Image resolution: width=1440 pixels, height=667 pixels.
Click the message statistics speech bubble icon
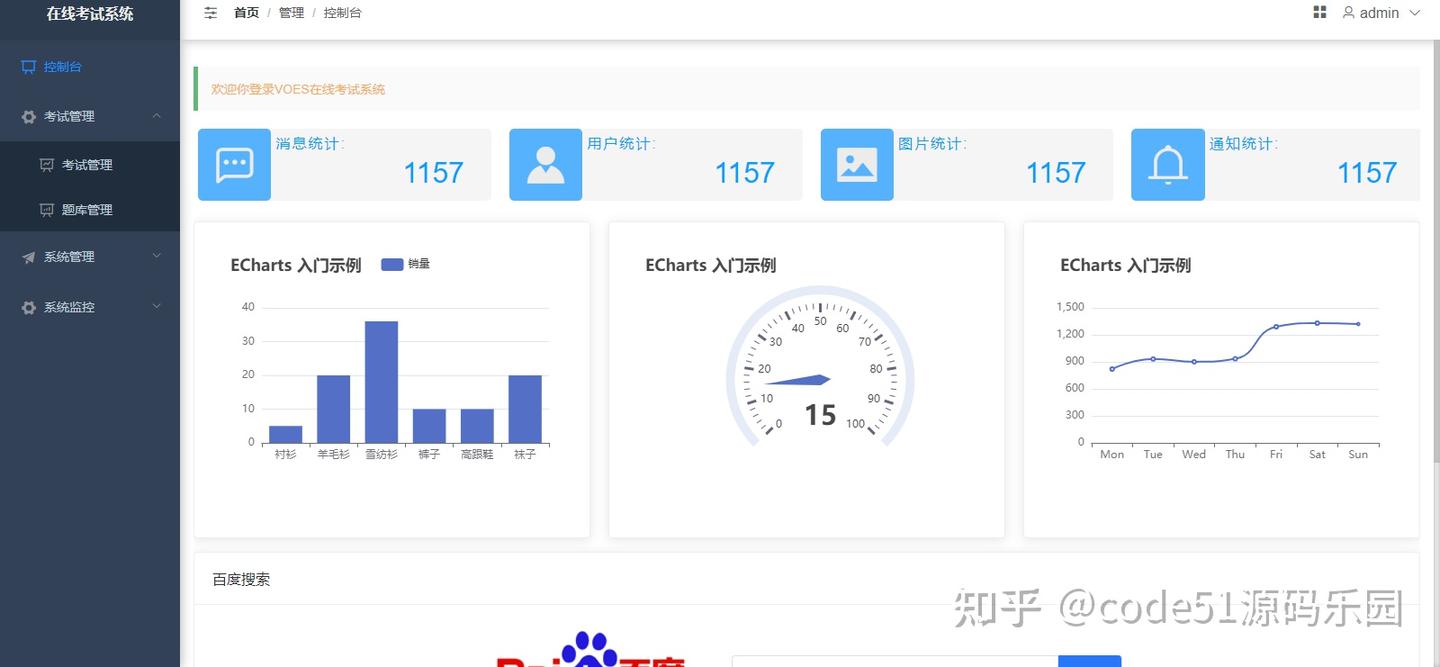coord(234,164)
